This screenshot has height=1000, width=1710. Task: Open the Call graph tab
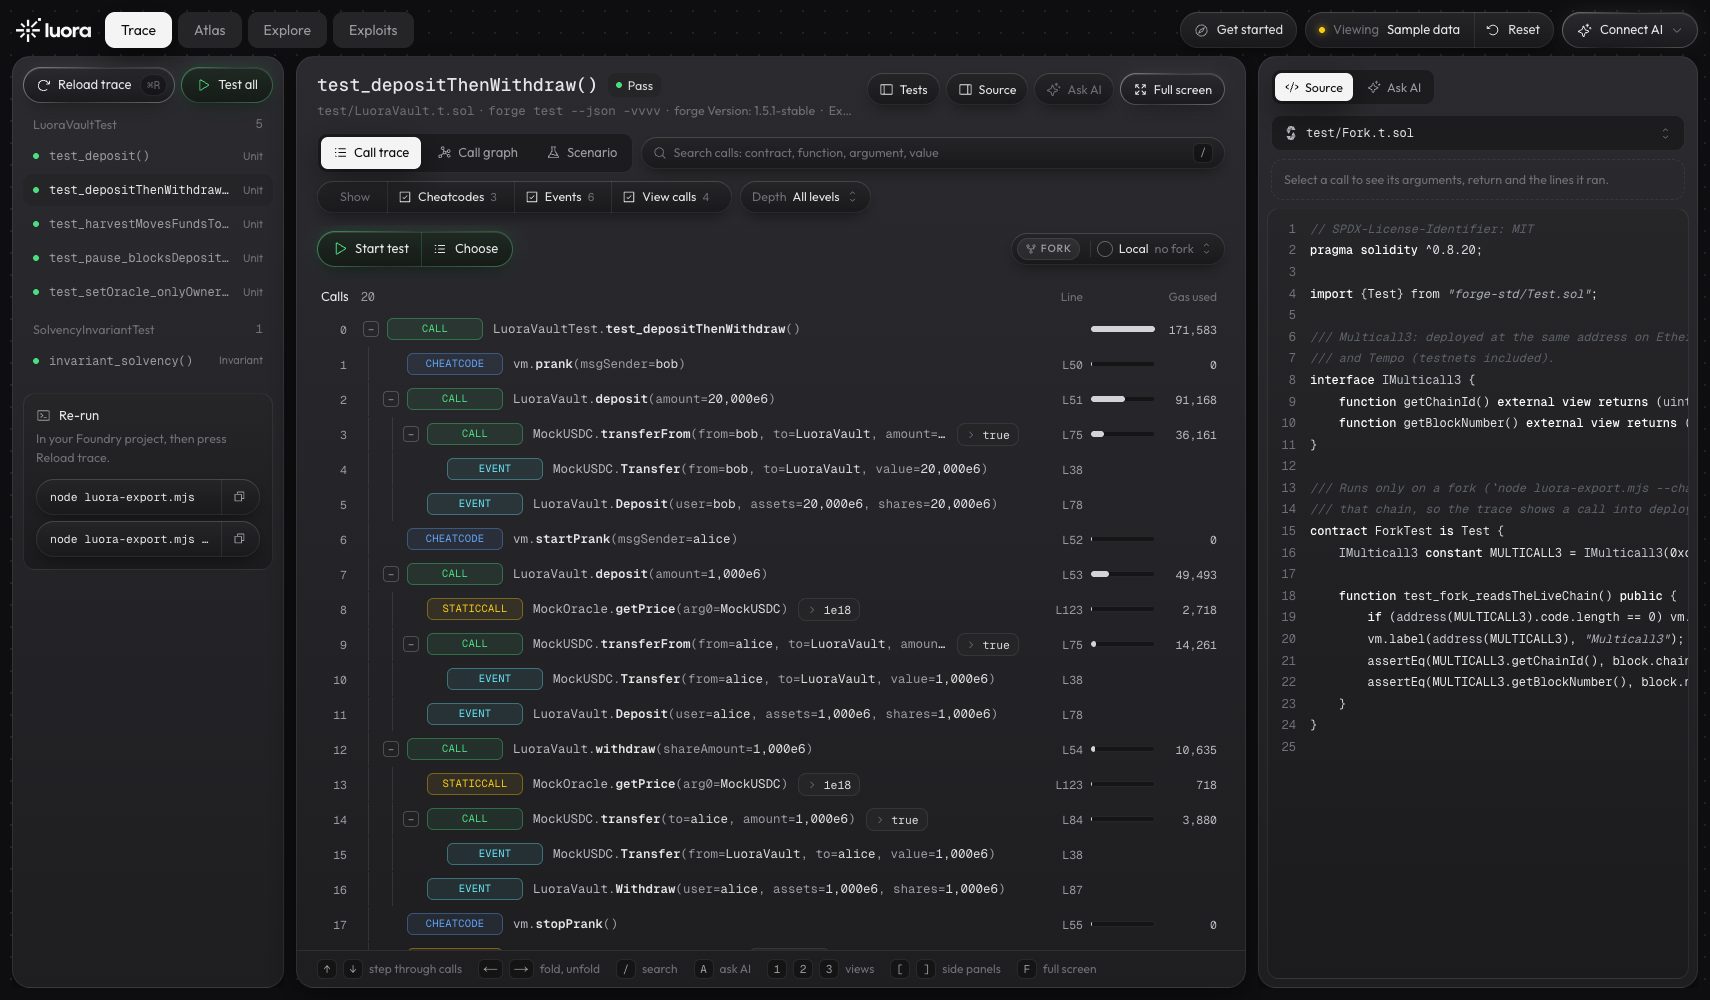(477, 153)
